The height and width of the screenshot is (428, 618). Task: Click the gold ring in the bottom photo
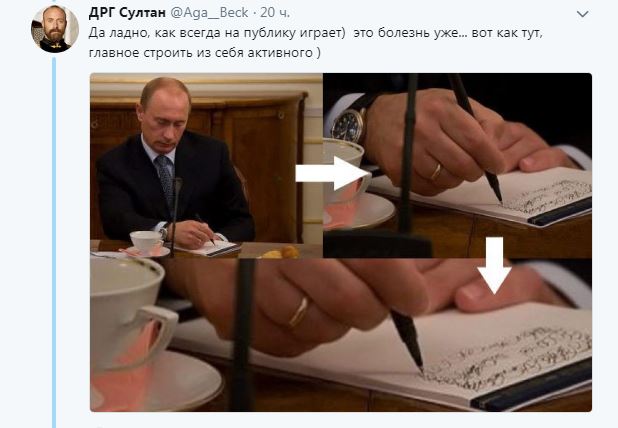[298, 312]
